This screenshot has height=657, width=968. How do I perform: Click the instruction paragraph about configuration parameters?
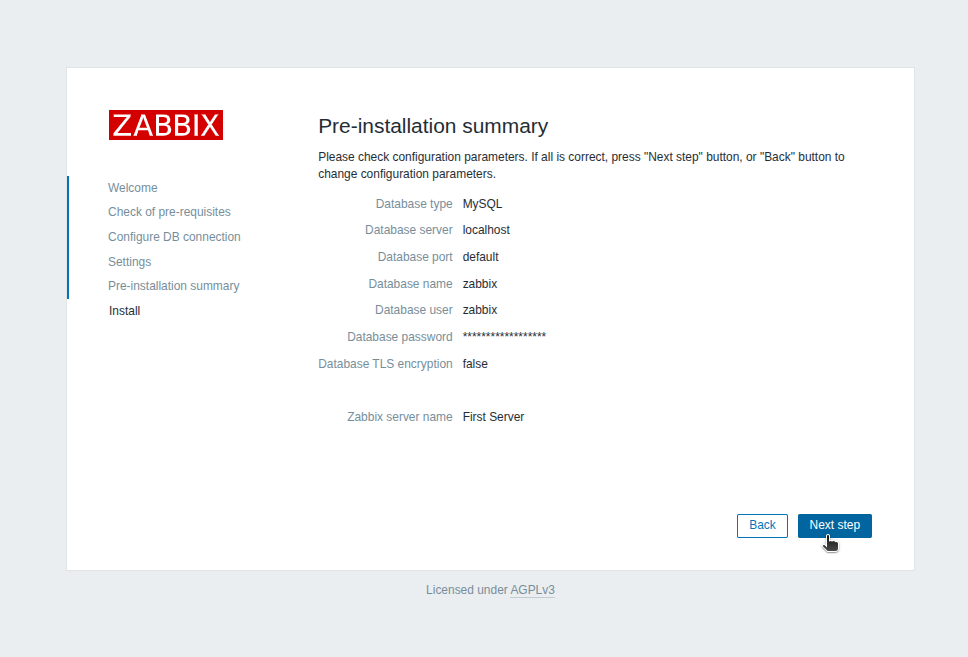(581, 165)
